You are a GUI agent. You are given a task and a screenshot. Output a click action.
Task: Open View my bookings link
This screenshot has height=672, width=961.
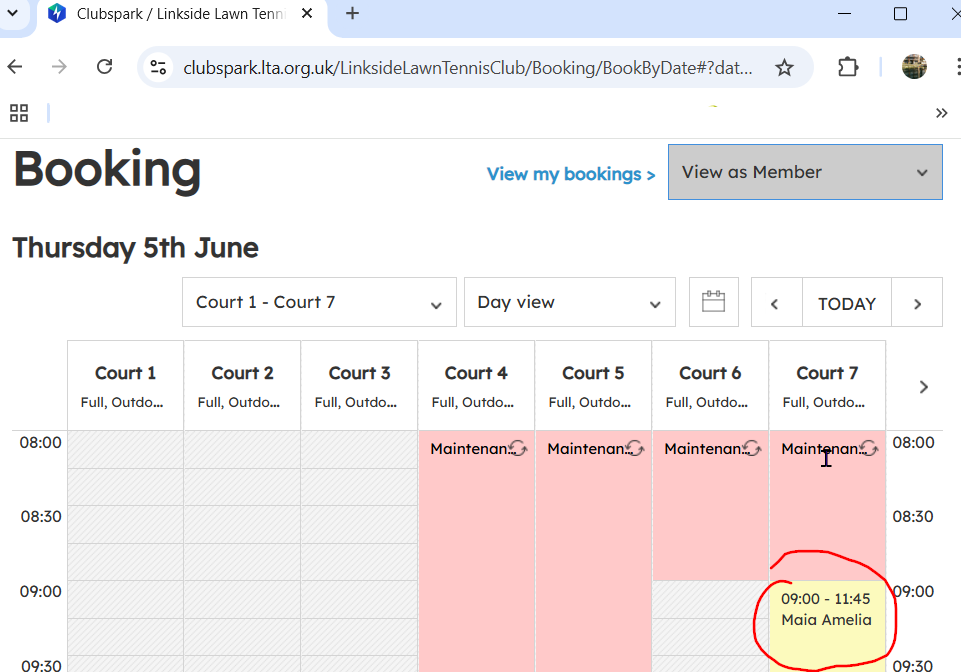click(571, 174)
